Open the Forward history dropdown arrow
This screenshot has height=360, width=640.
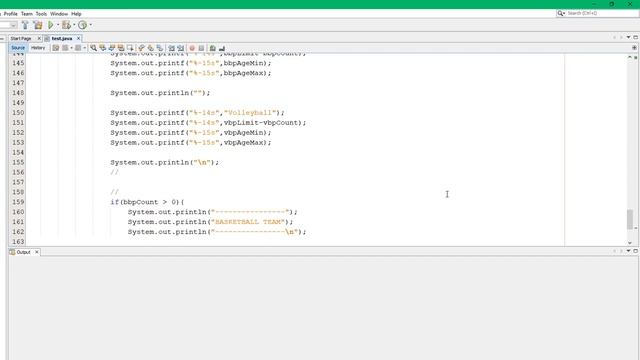(84, 48)
